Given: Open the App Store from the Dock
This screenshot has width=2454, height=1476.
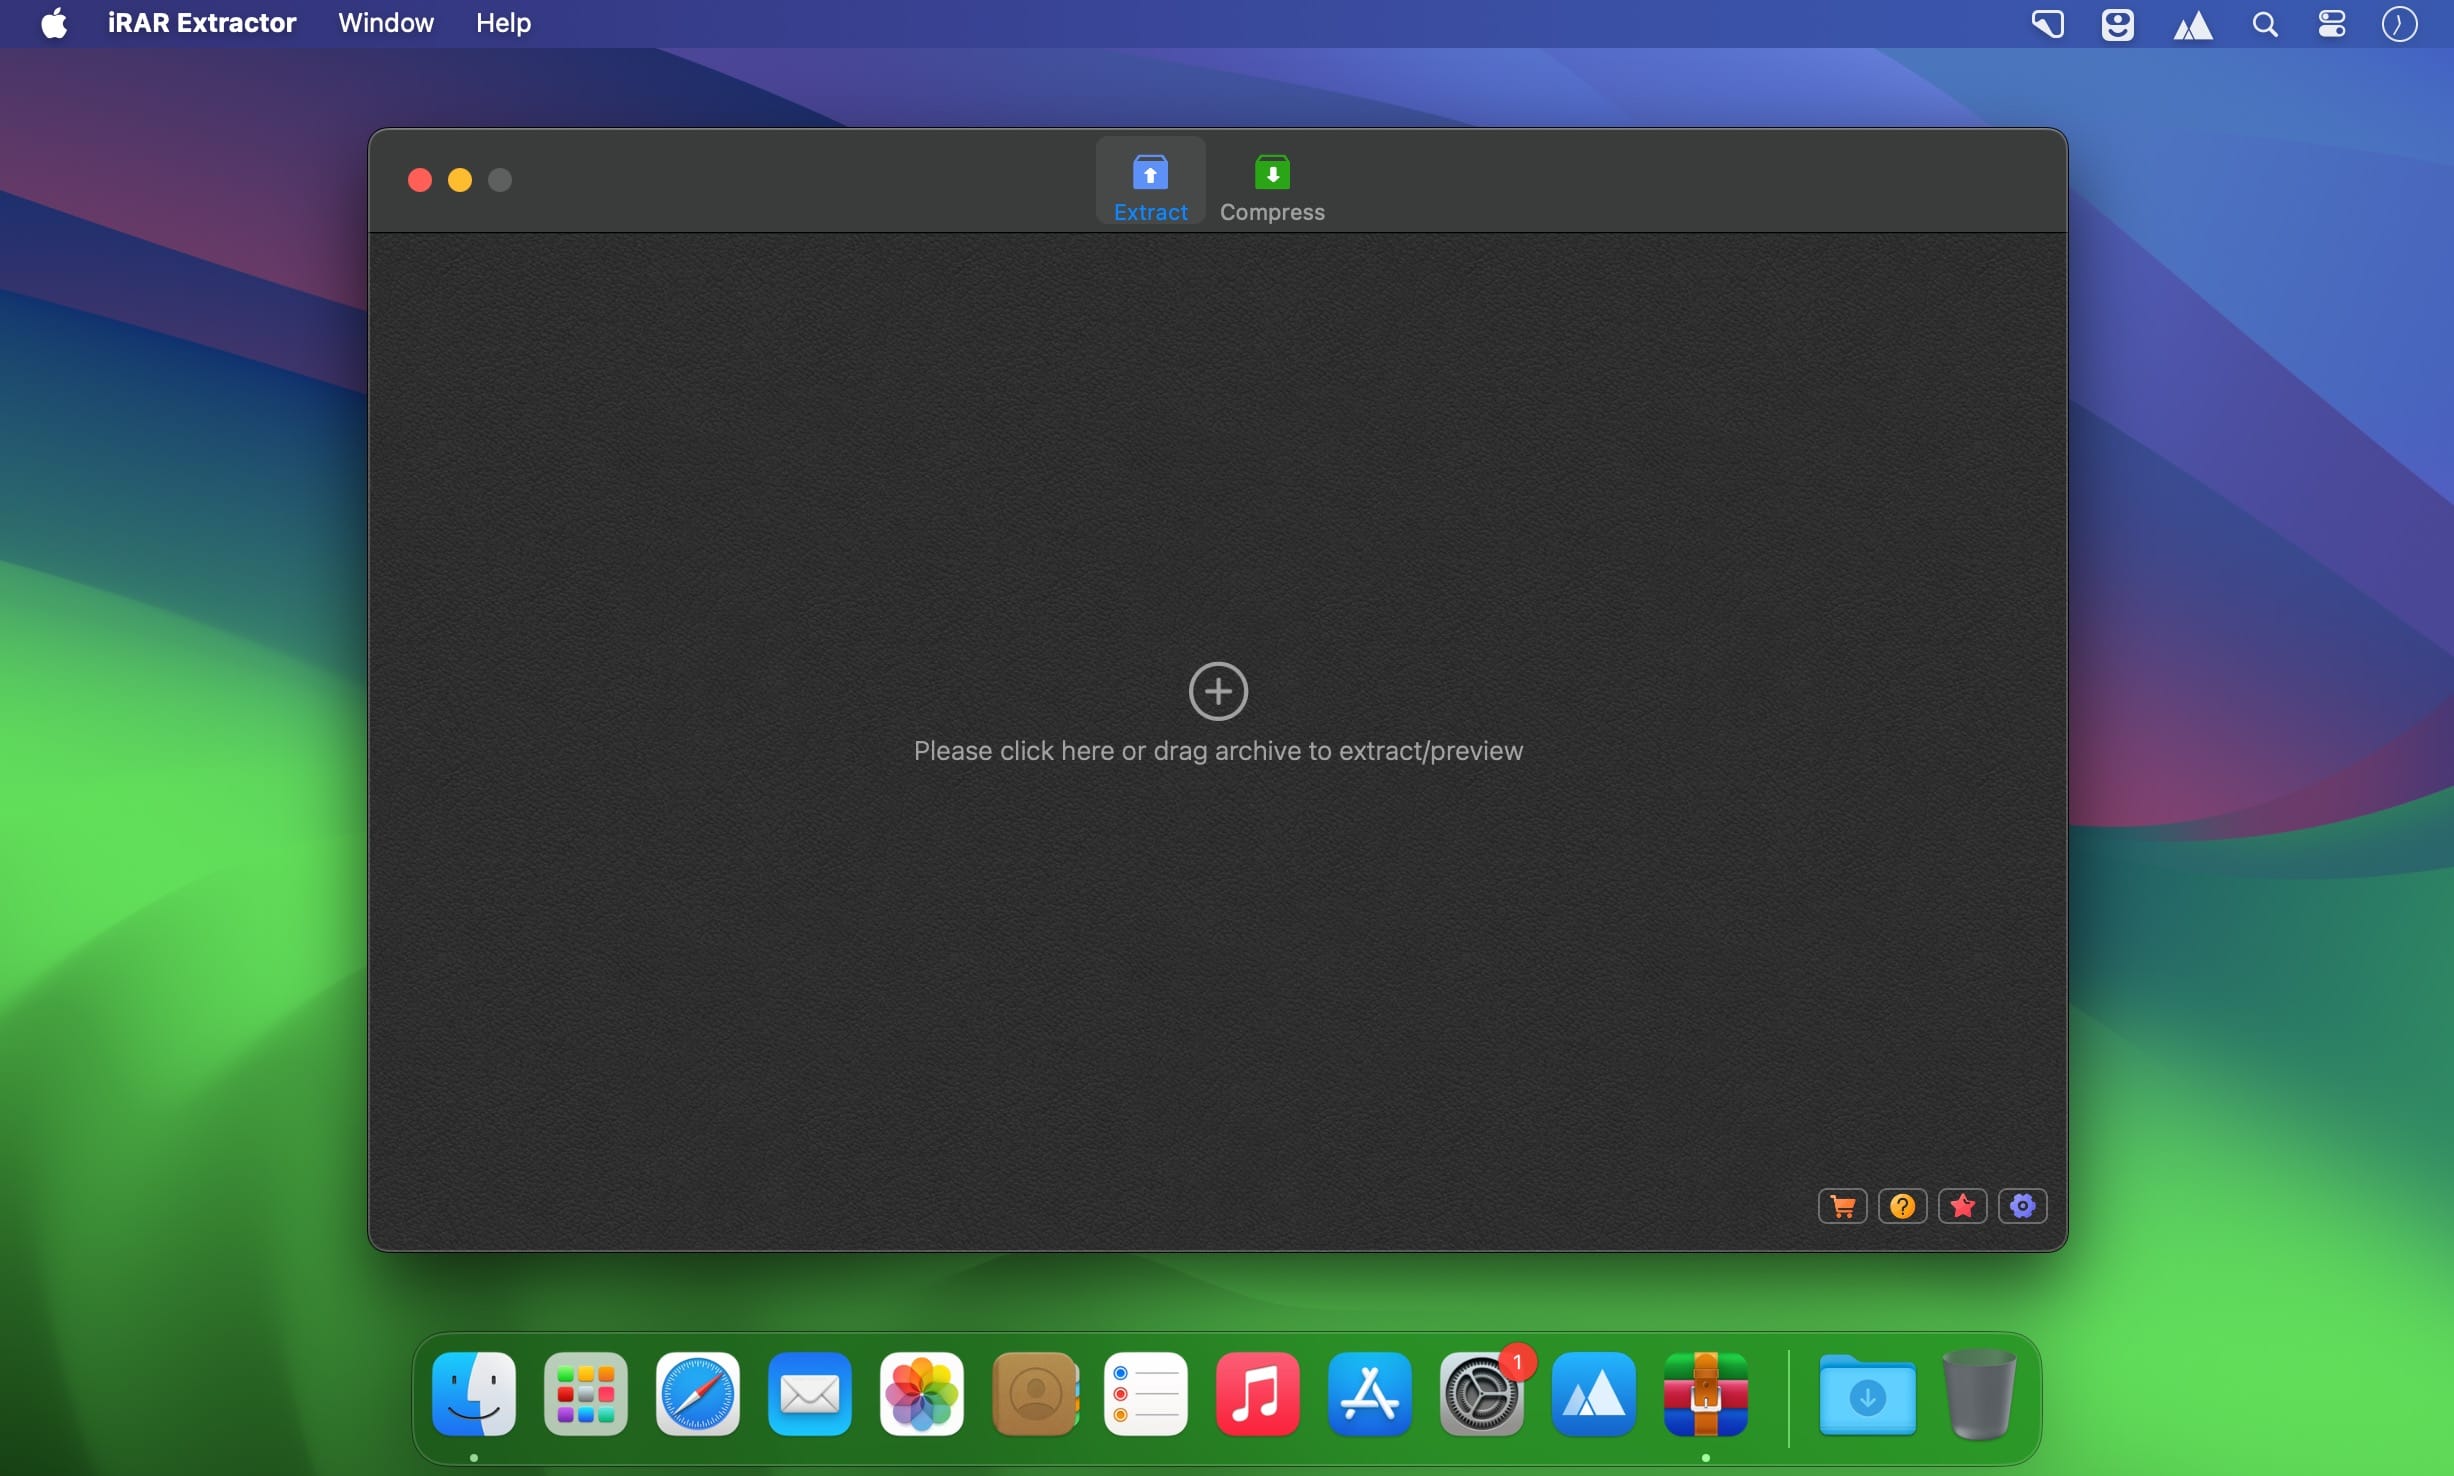Looking at the screenshot, I should 1370,1394.
